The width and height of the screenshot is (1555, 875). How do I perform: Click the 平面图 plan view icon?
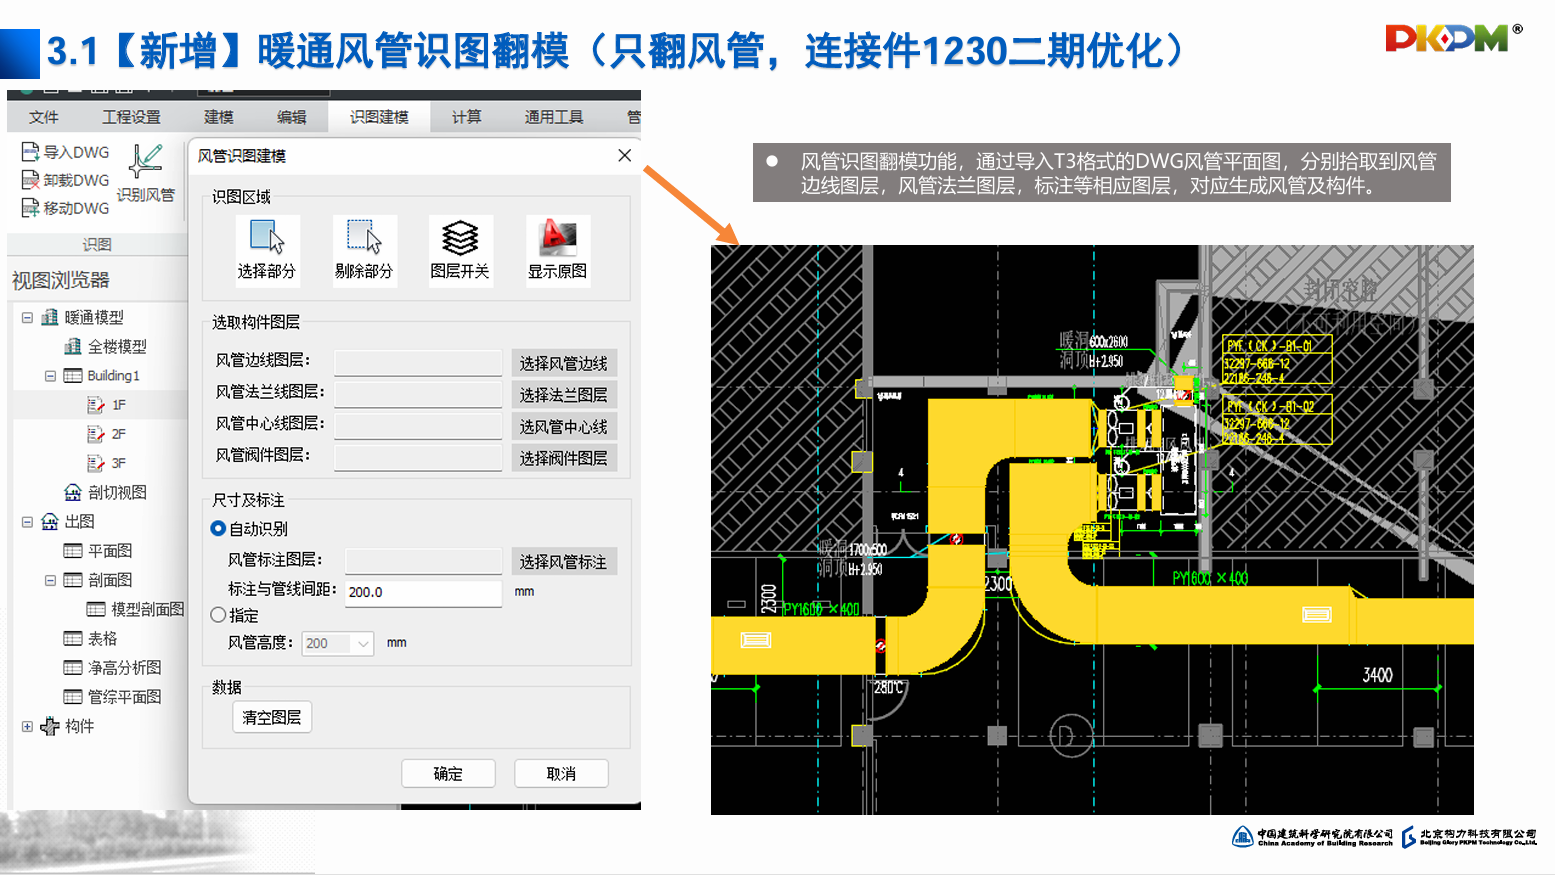point(73,551)
